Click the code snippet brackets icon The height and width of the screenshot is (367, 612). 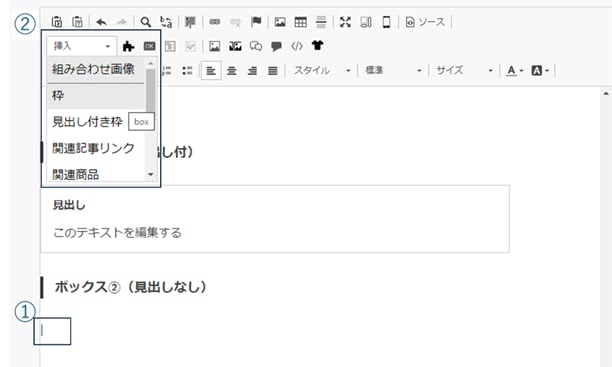pyautogui.click(x=297, y=46)
